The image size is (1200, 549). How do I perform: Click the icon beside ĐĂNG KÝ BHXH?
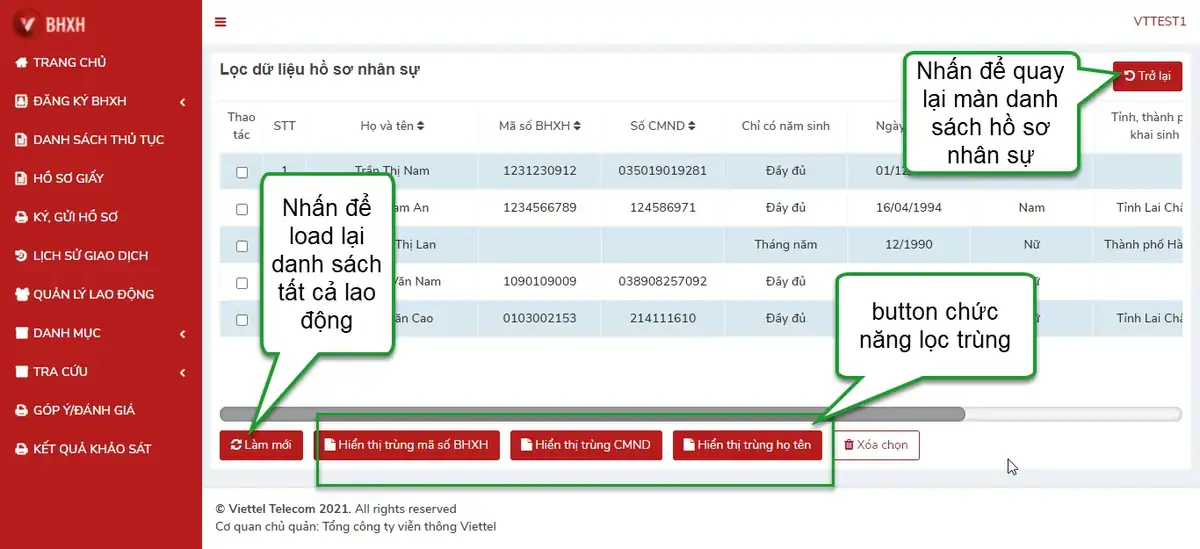coord(20,101)
